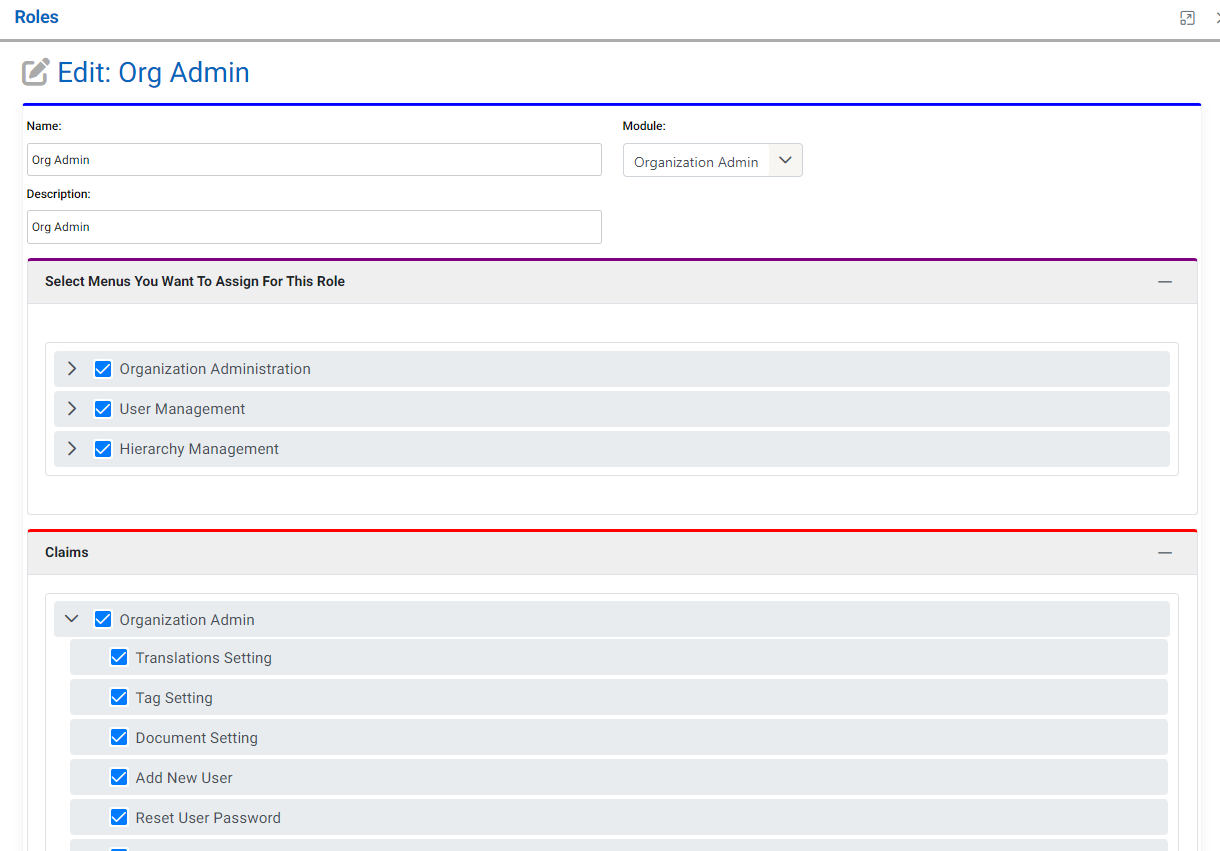Click the Name input field
This screenshot has width=1220, height=851.
[x=314, y=160]
